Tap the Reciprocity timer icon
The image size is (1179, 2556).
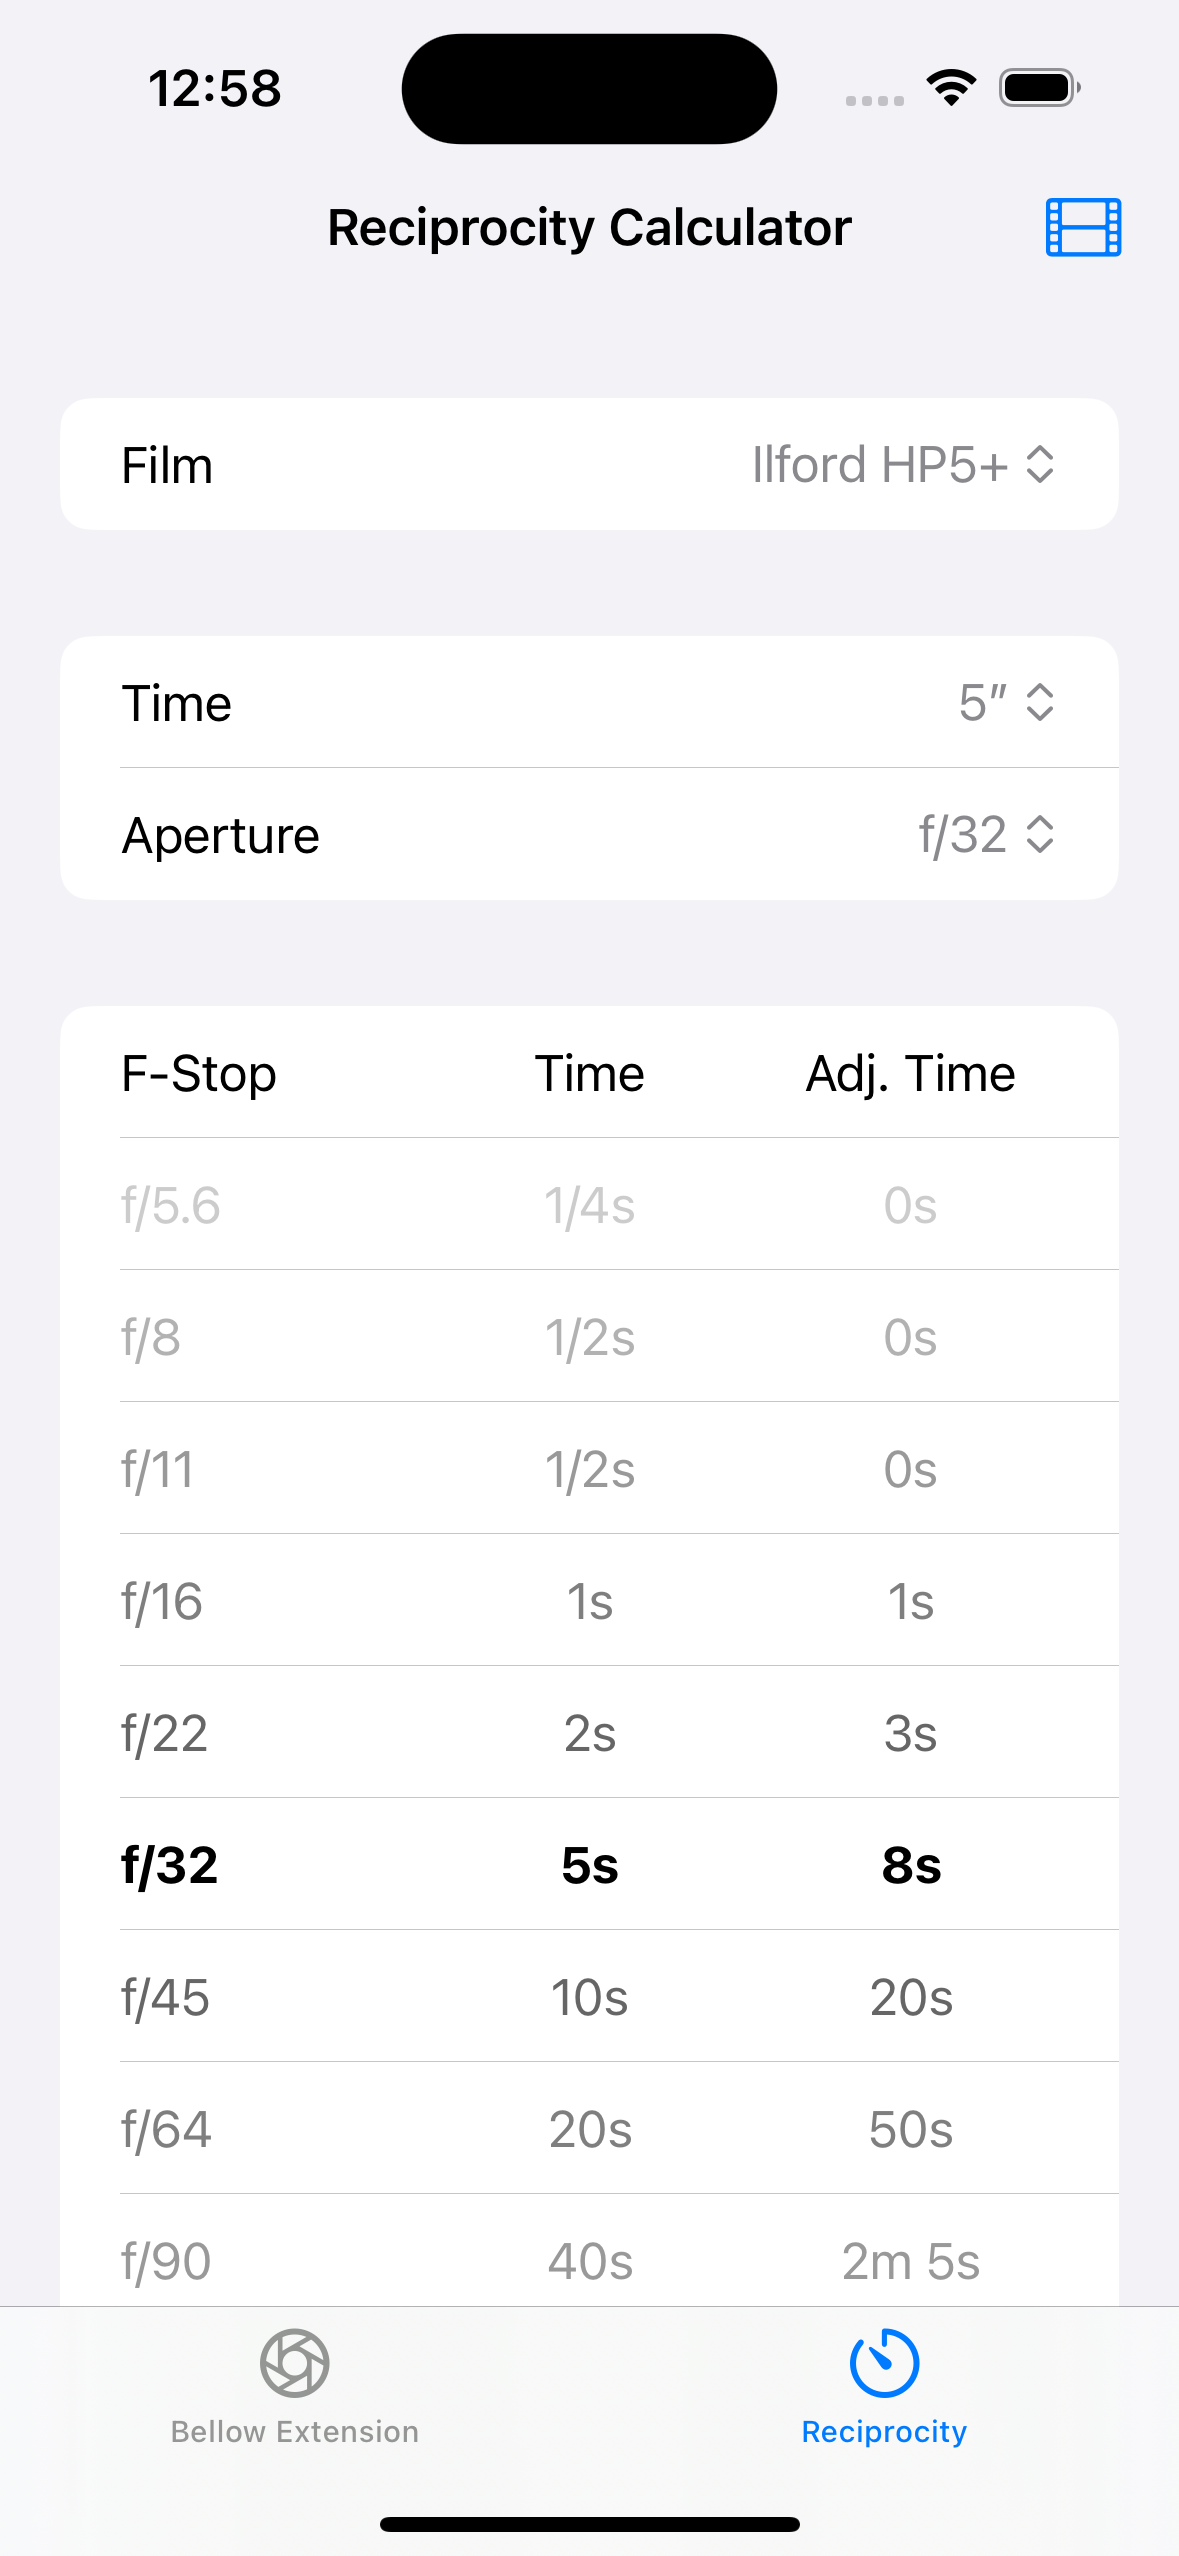coord(884,2362)
